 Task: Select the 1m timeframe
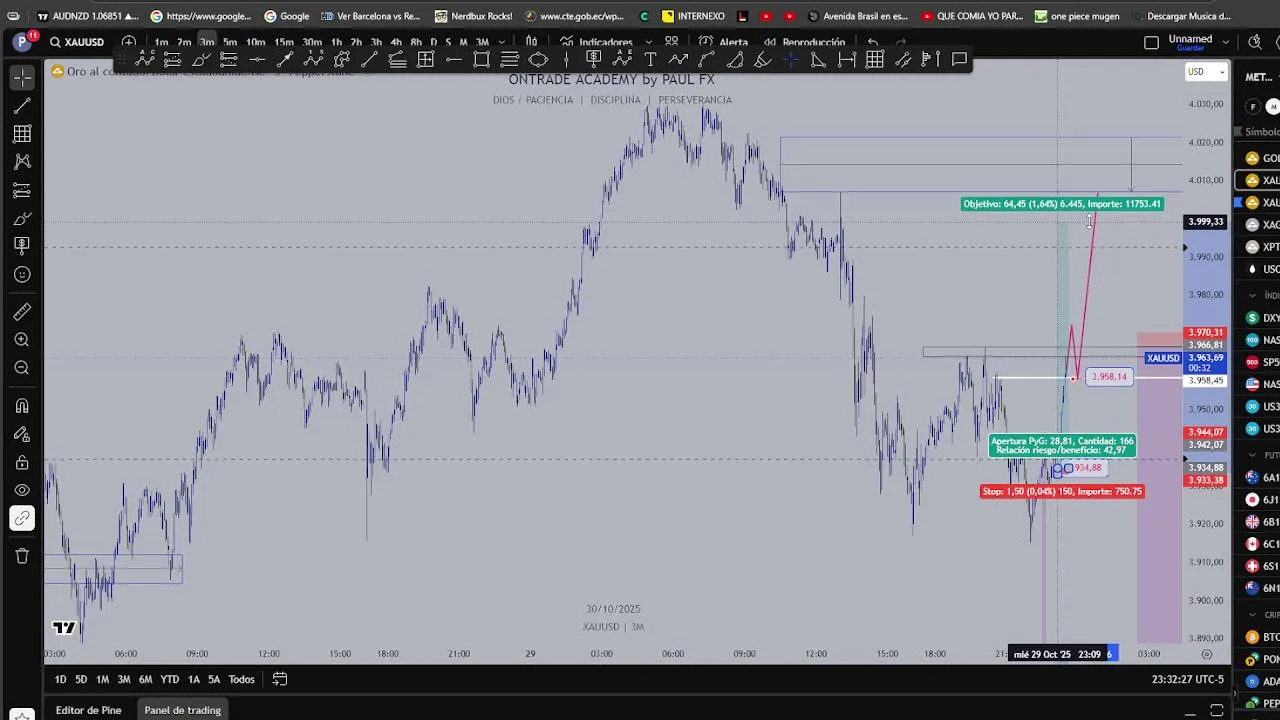pos(161,42)
